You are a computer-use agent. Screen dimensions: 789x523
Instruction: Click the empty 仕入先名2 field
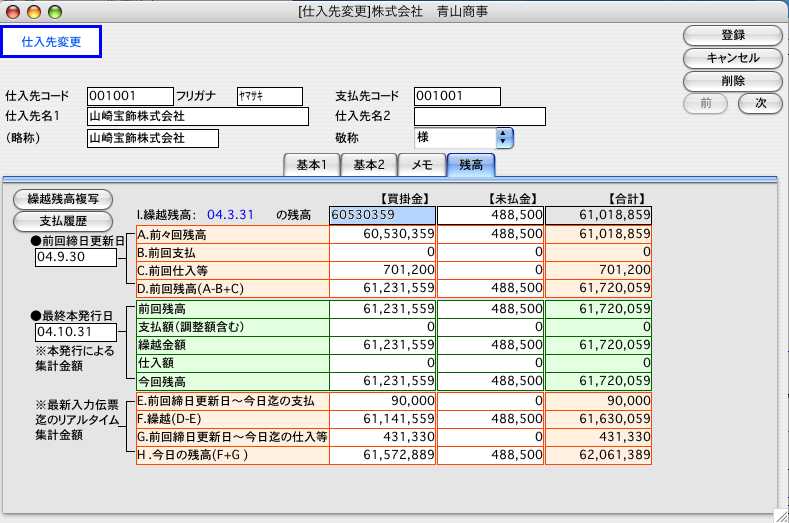[479, 117]
